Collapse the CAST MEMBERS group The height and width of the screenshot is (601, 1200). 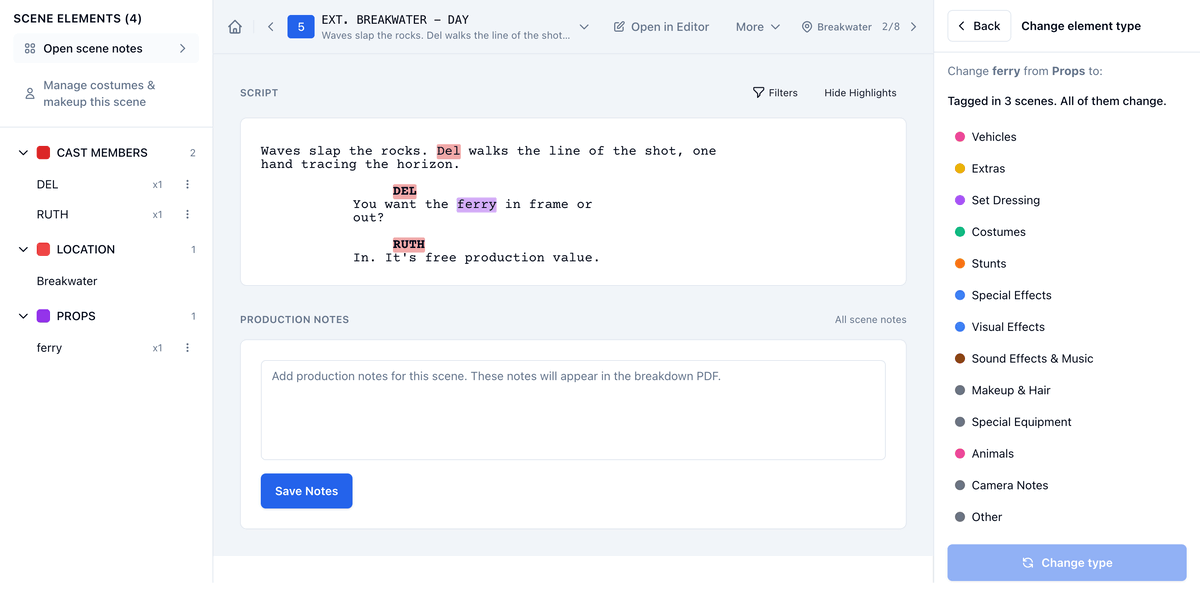point(23,153)
